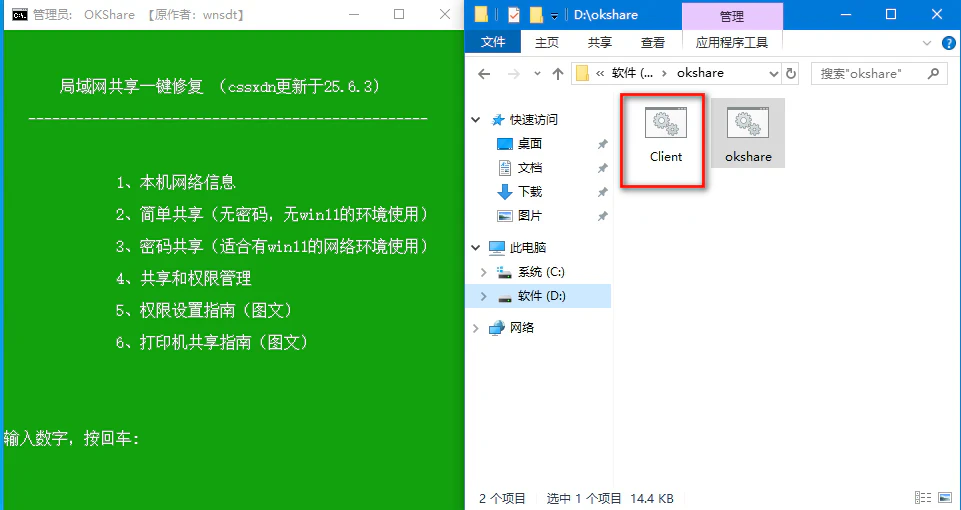Open the address bar history dropdown

[x=773, y=74]
